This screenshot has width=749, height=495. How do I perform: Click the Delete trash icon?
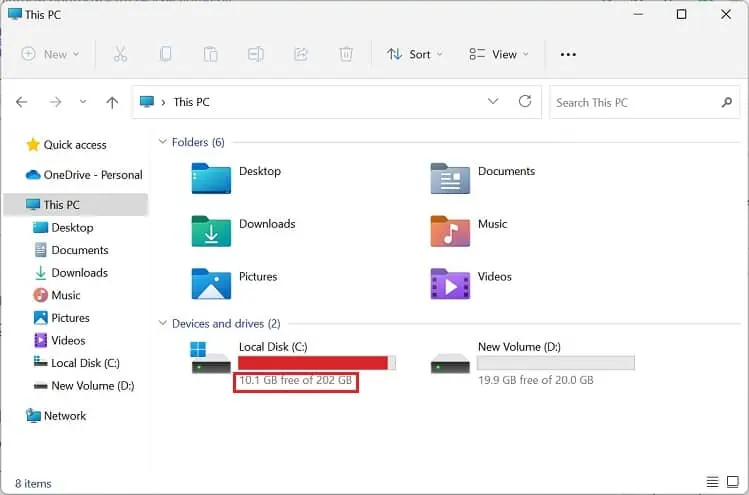(346, 54)
